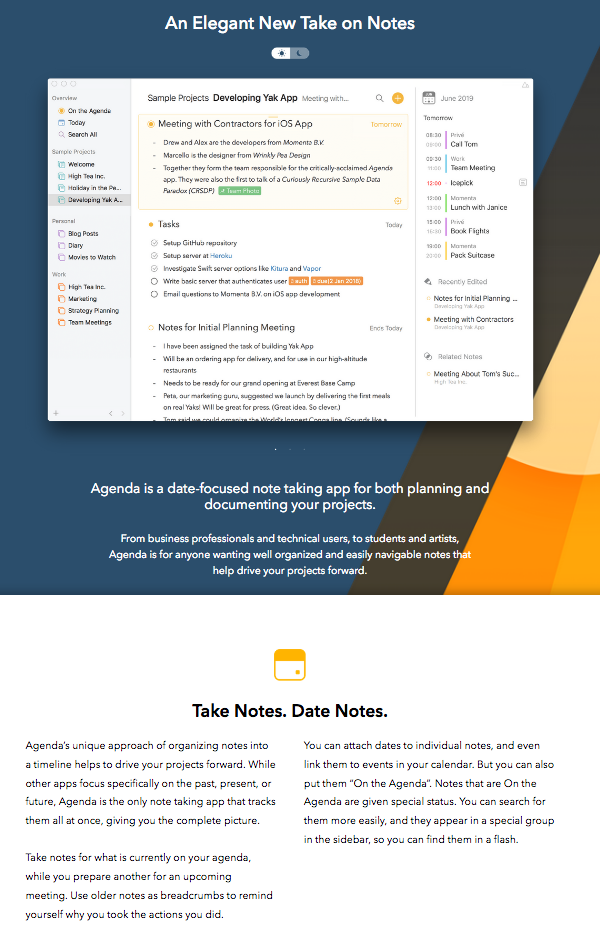
Task: Click the Meeting with... breadcrumb text
Action: click(x=325, y=99)
